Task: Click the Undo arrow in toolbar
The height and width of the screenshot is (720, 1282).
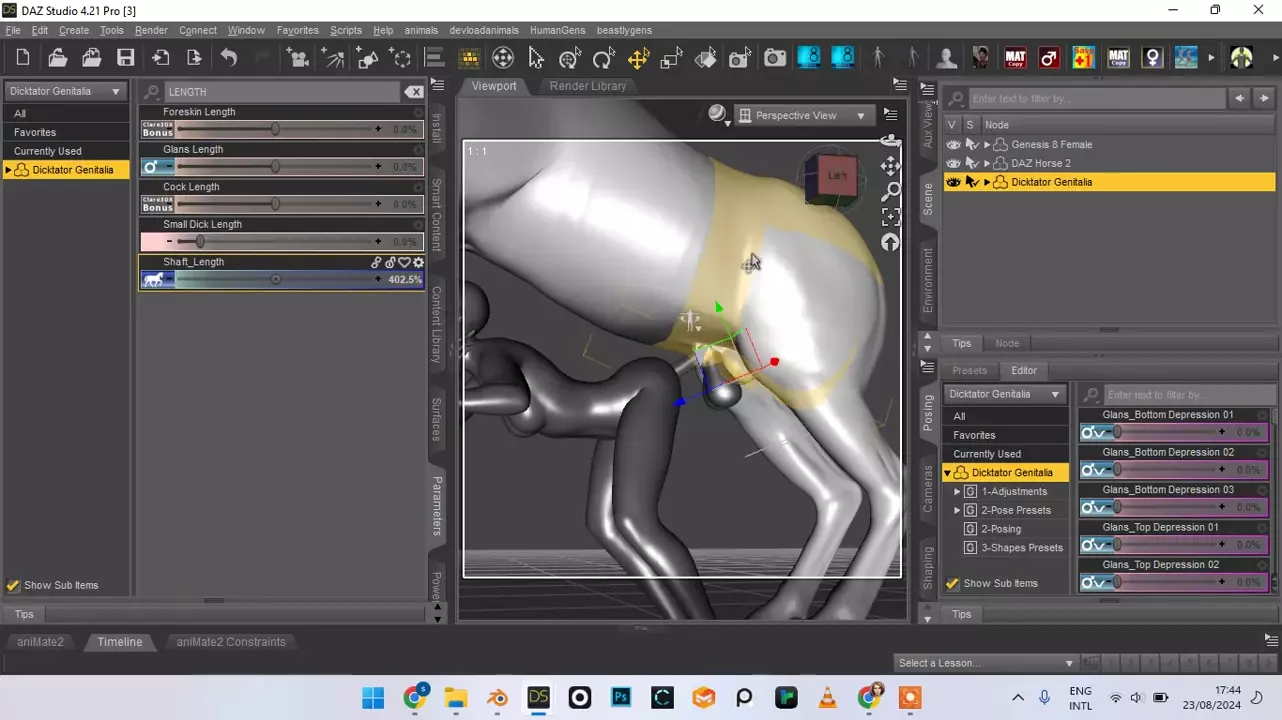Action: click(x=229, y=58)
